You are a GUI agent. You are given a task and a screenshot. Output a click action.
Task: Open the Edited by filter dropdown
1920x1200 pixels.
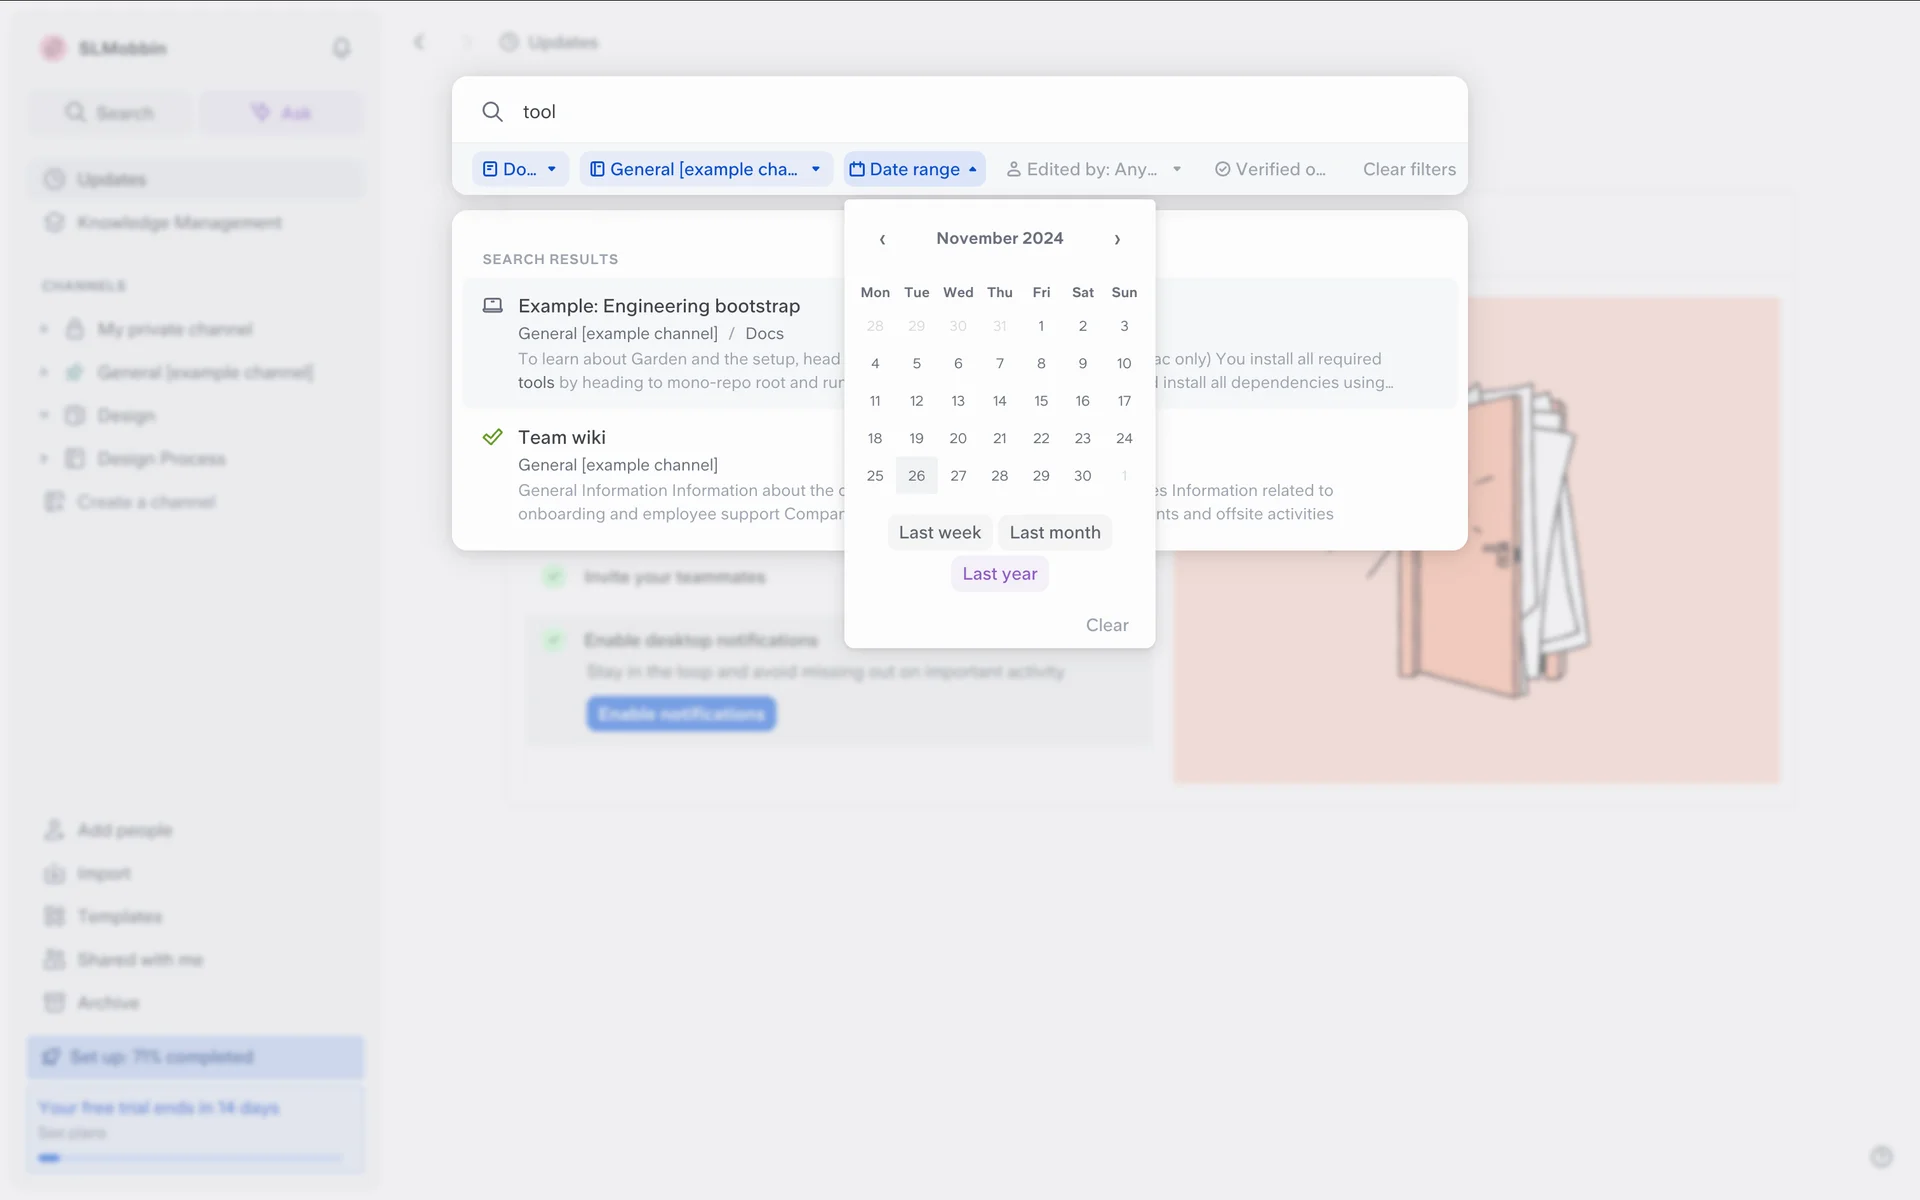click(1094, 169)
